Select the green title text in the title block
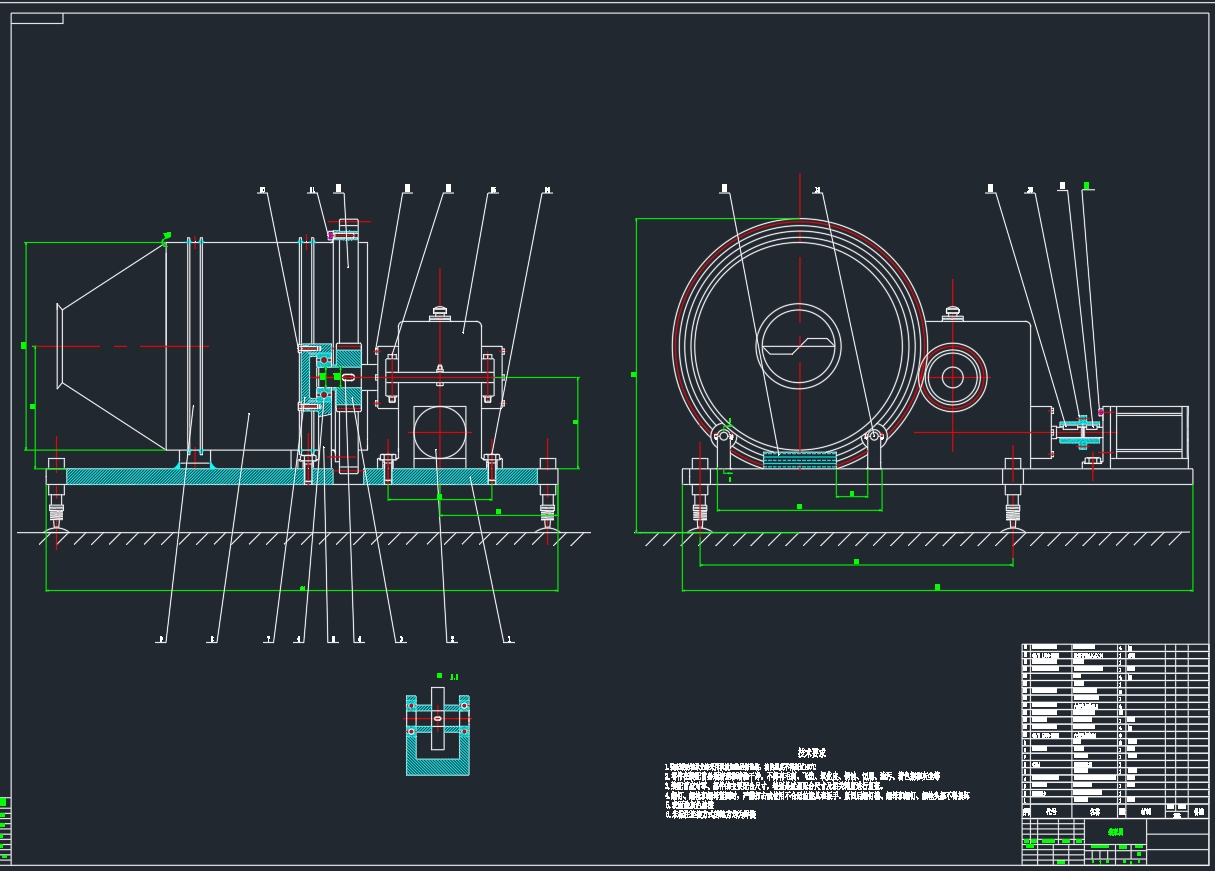Viewport: 1215px width, 871px height. (x=1115, y=832)
